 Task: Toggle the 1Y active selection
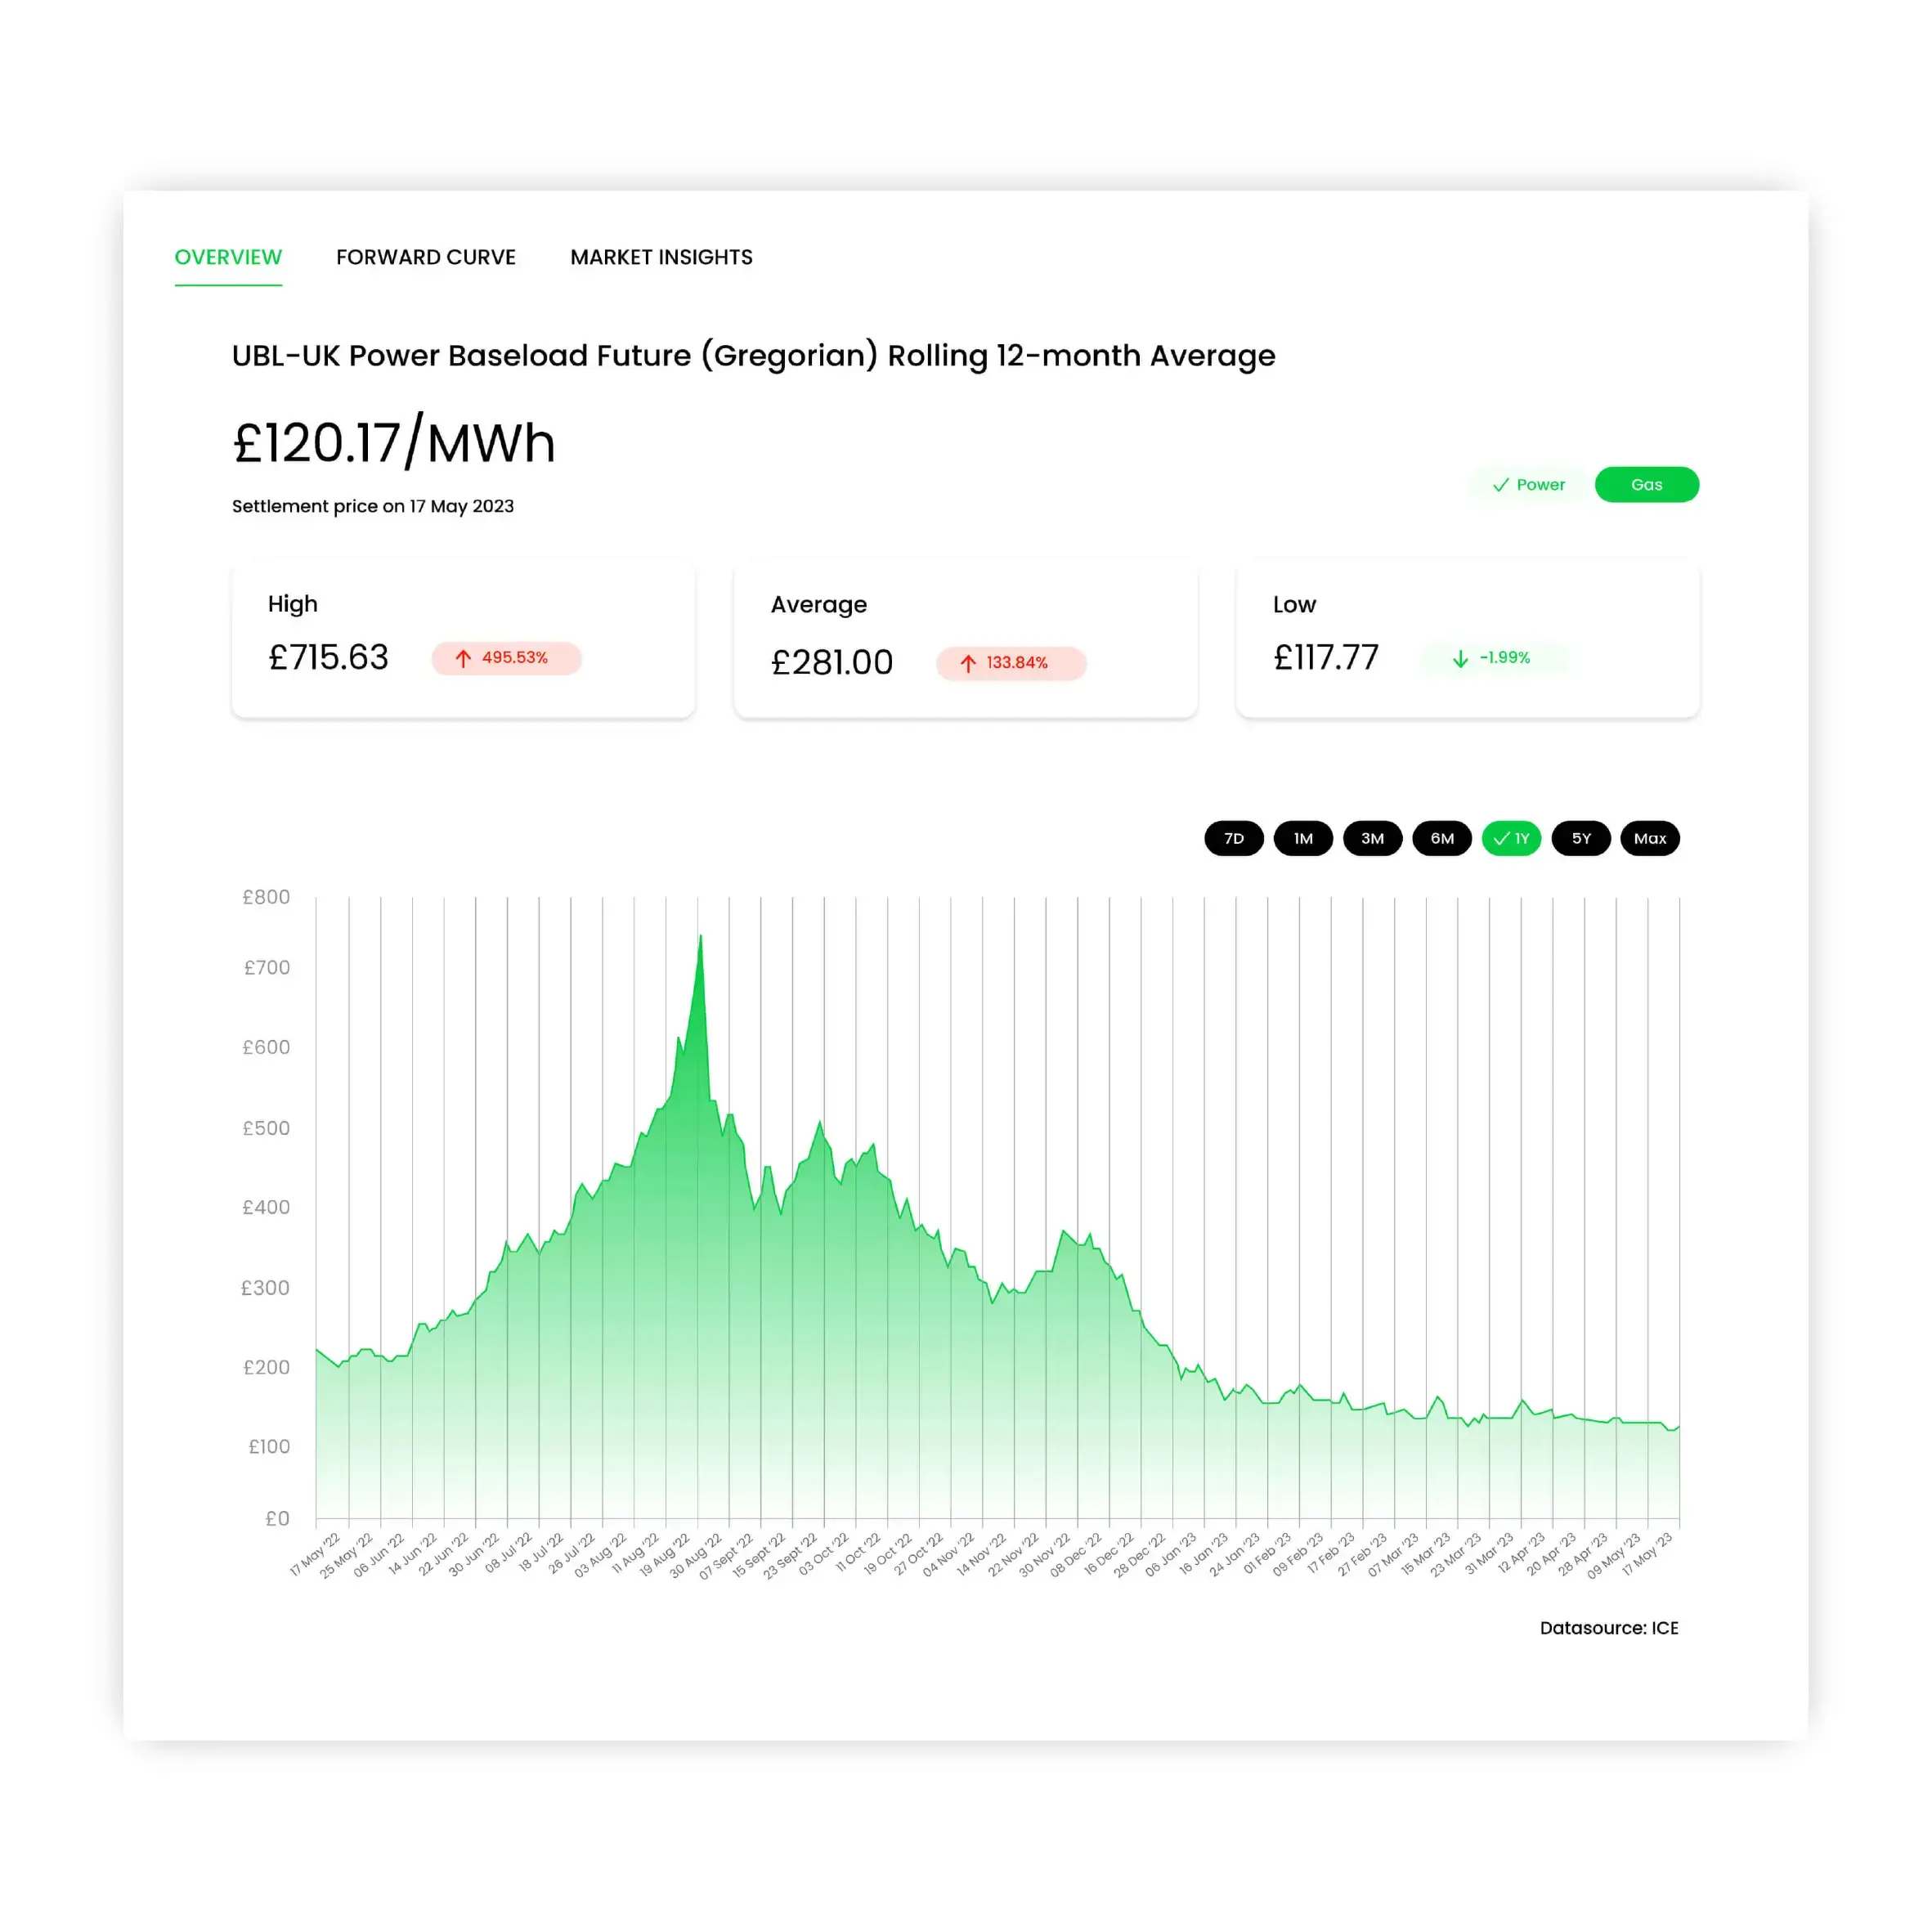point(1511,839)
